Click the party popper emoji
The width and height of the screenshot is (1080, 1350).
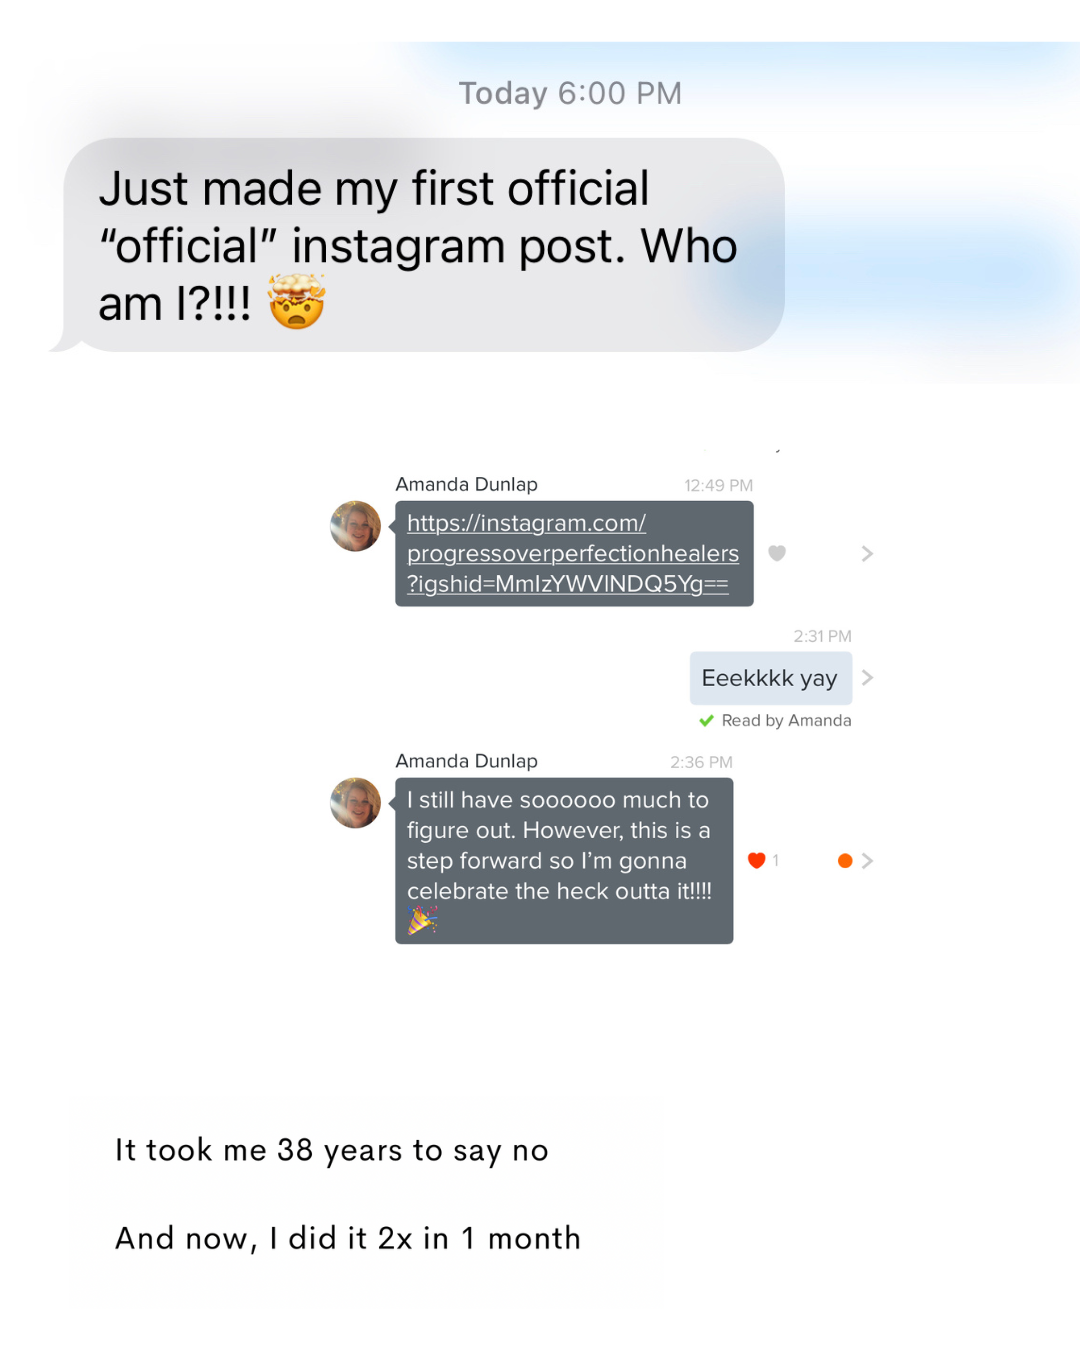click(422, 920)
